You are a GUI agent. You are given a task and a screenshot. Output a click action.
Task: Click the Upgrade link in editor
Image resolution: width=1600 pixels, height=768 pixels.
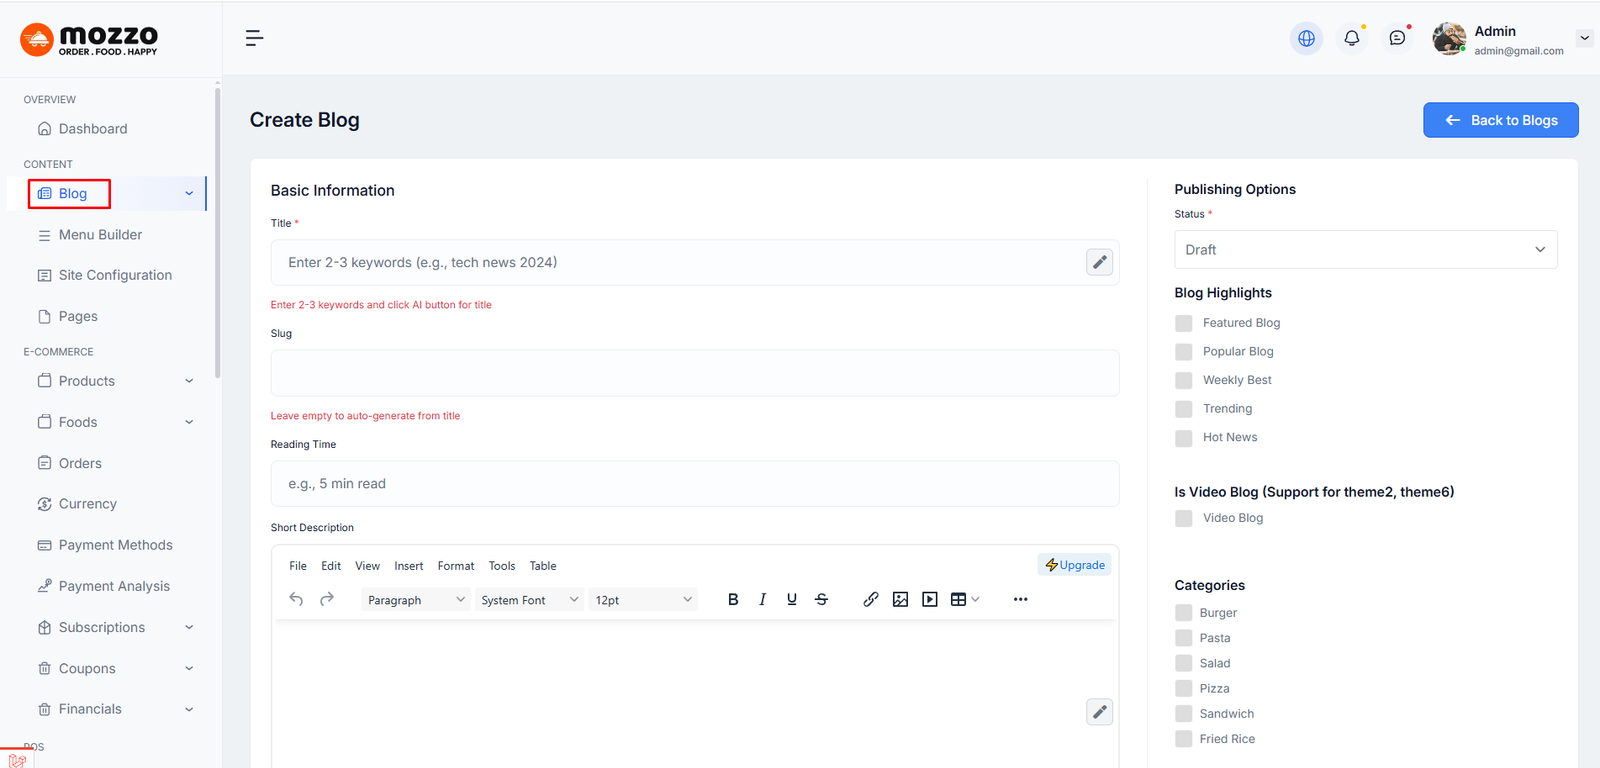point(1075,565)
